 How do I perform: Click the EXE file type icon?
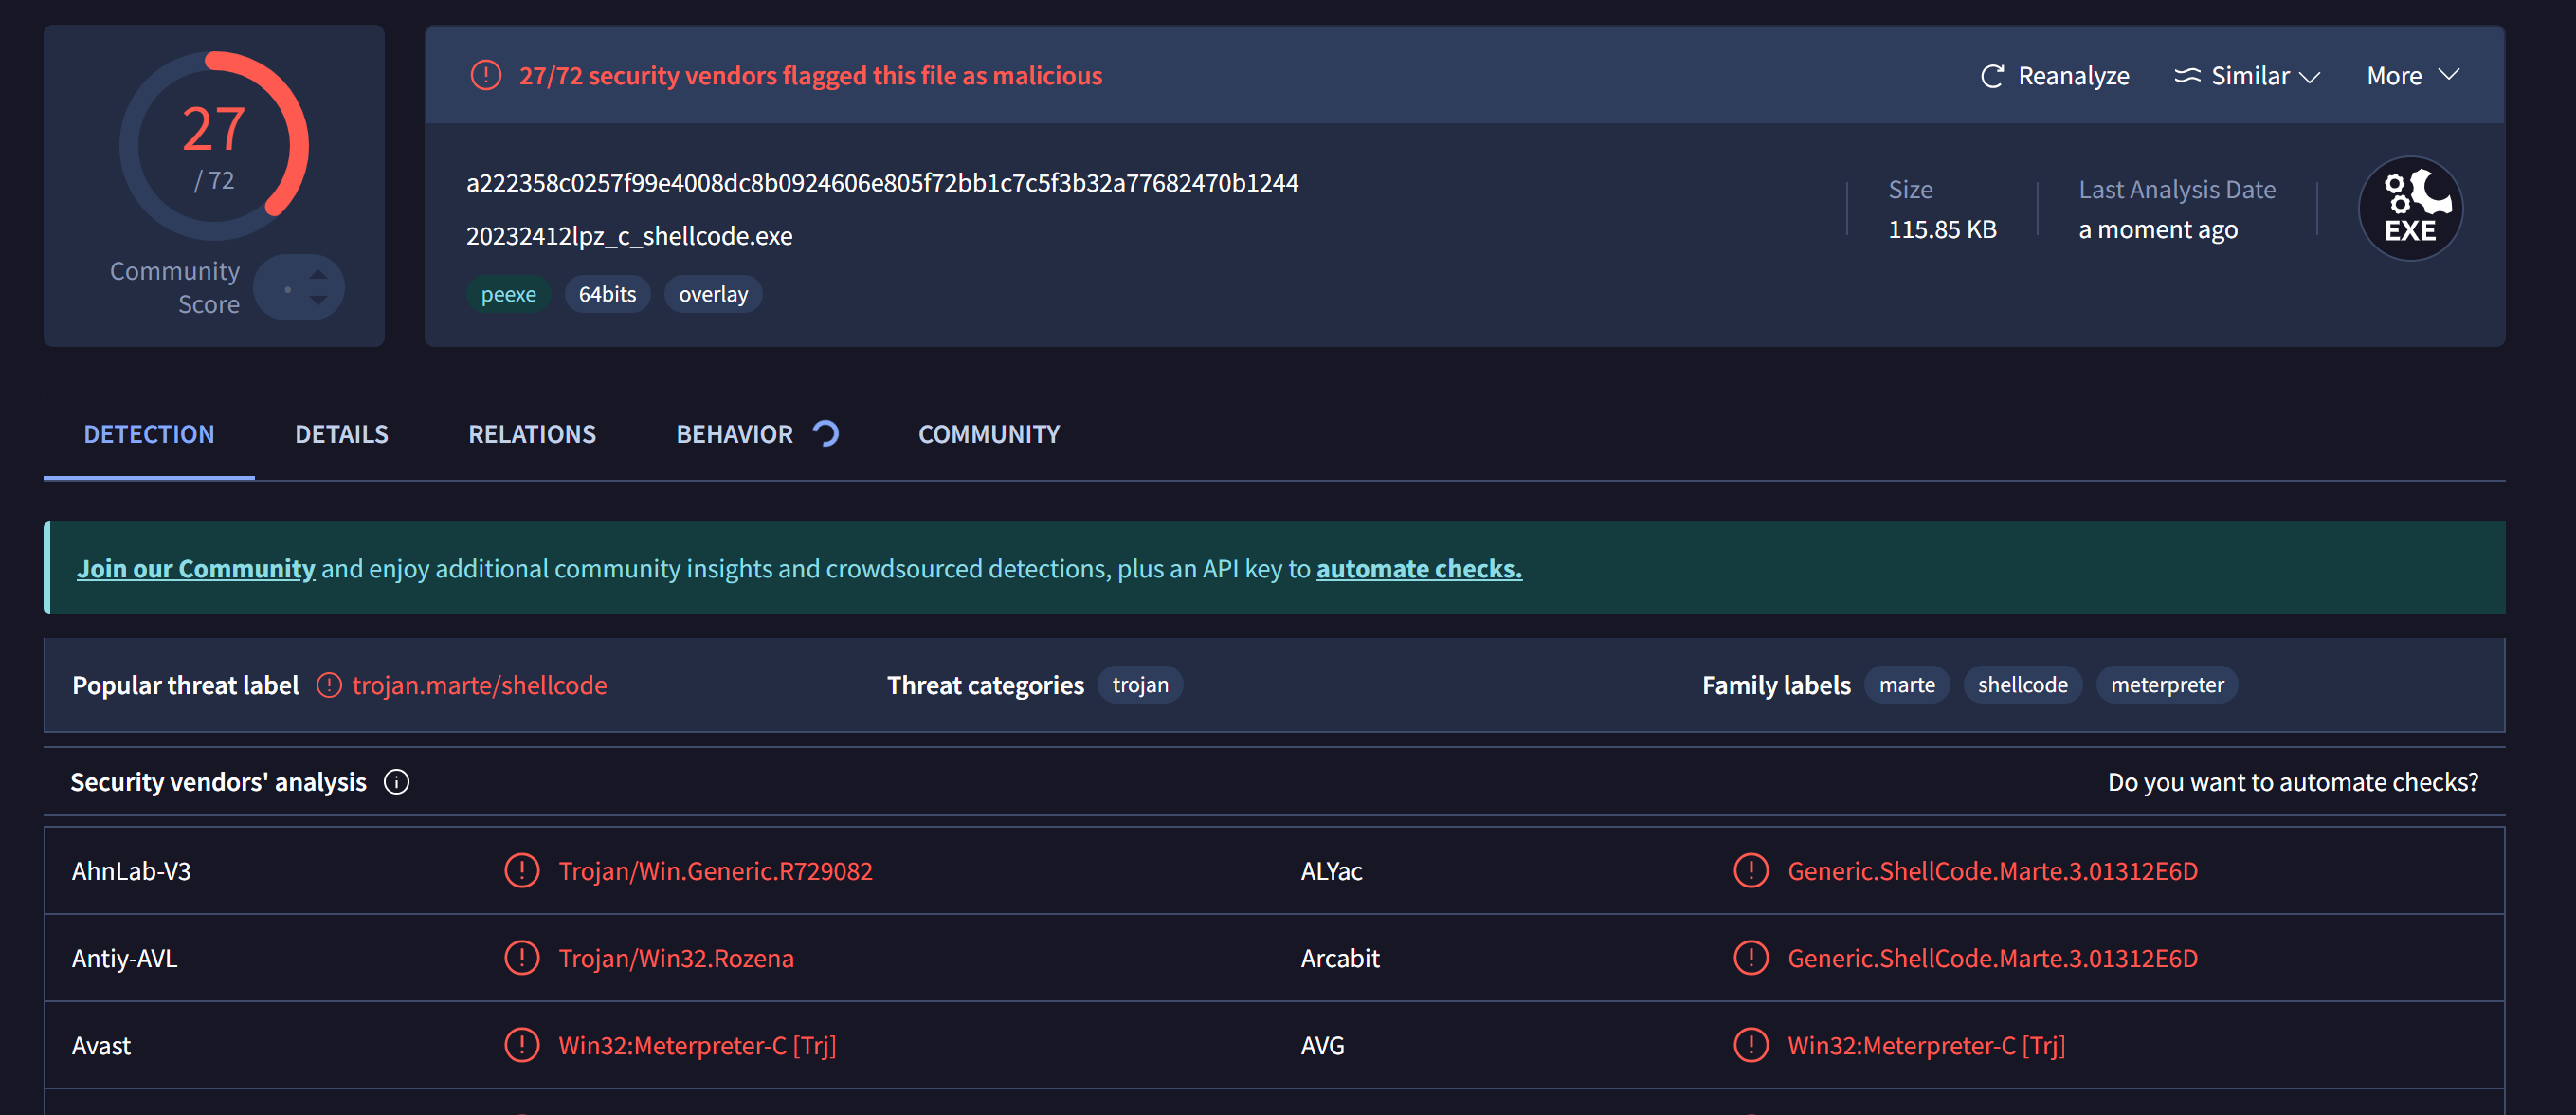[2410, 208]
